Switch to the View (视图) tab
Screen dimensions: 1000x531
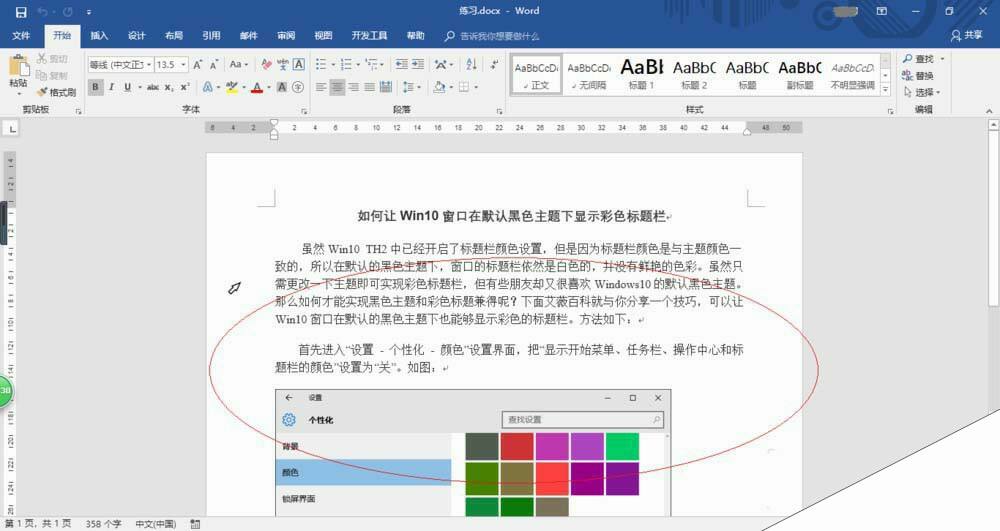click(x=323, y=36)
